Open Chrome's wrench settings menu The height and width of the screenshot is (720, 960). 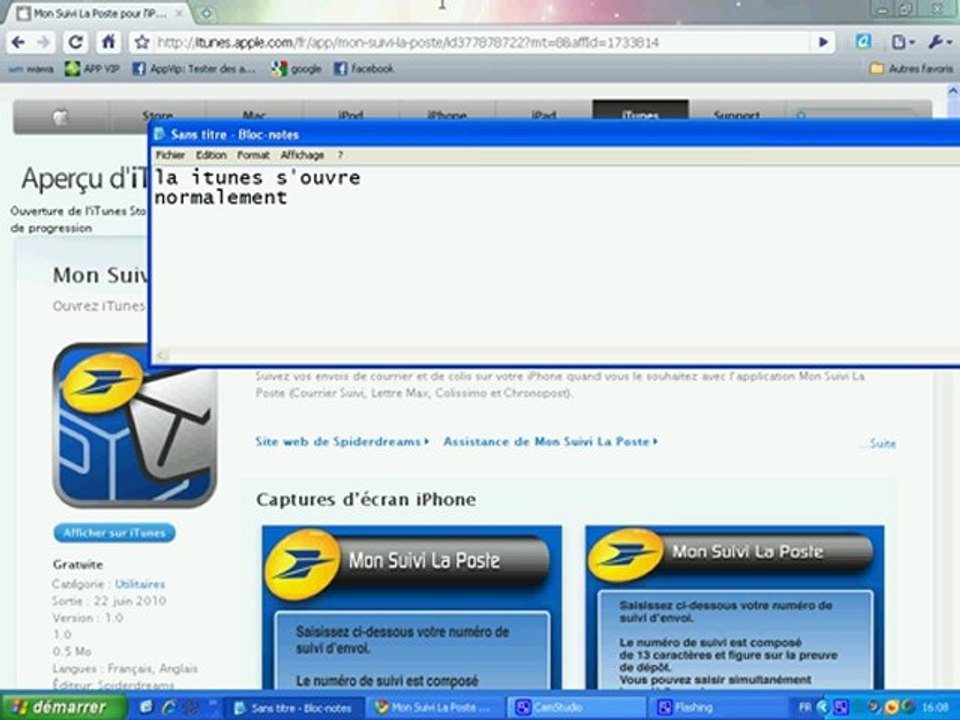[939, 42]
